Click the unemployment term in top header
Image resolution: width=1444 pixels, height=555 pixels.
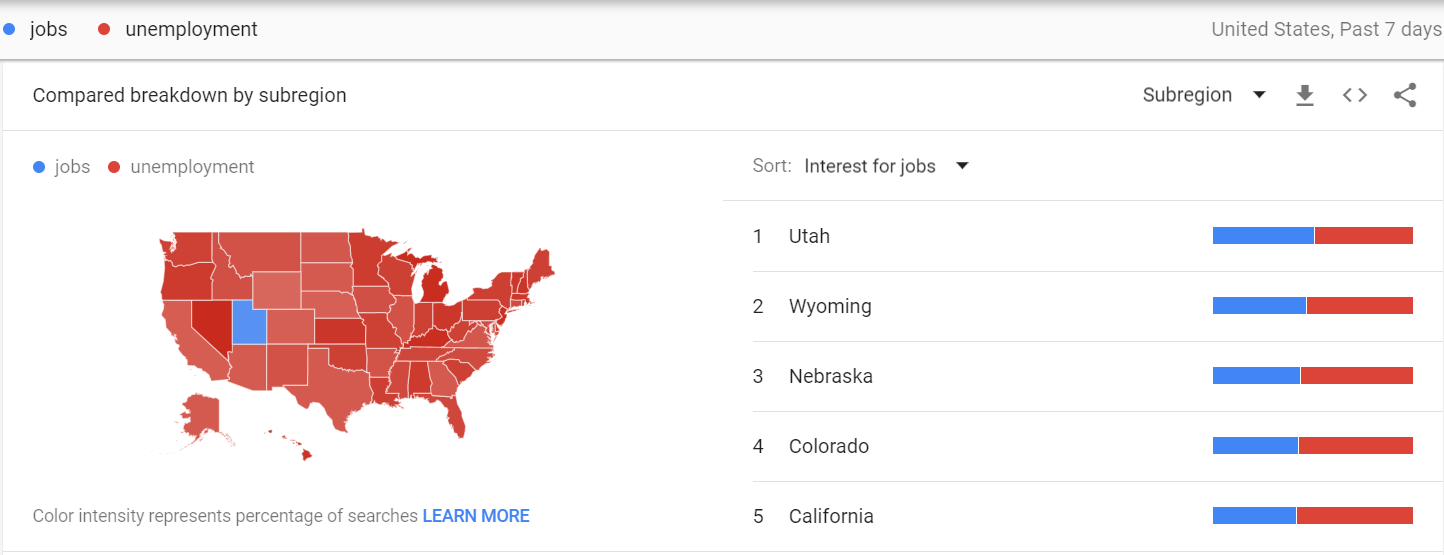point(191,29)
